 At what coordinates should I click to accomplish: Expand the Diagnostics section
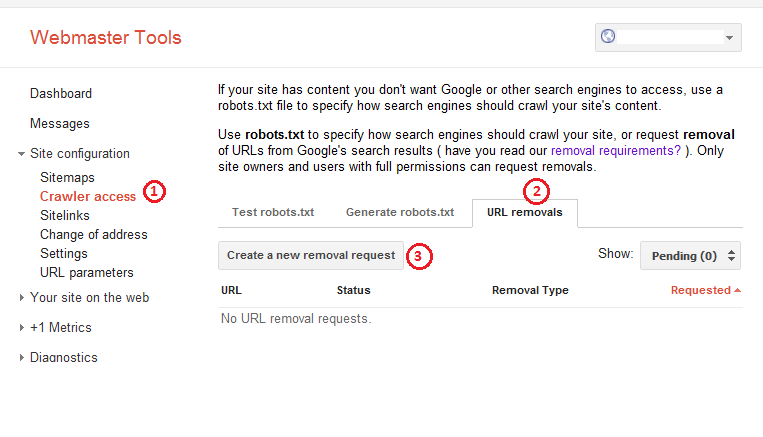coord(21,357)
